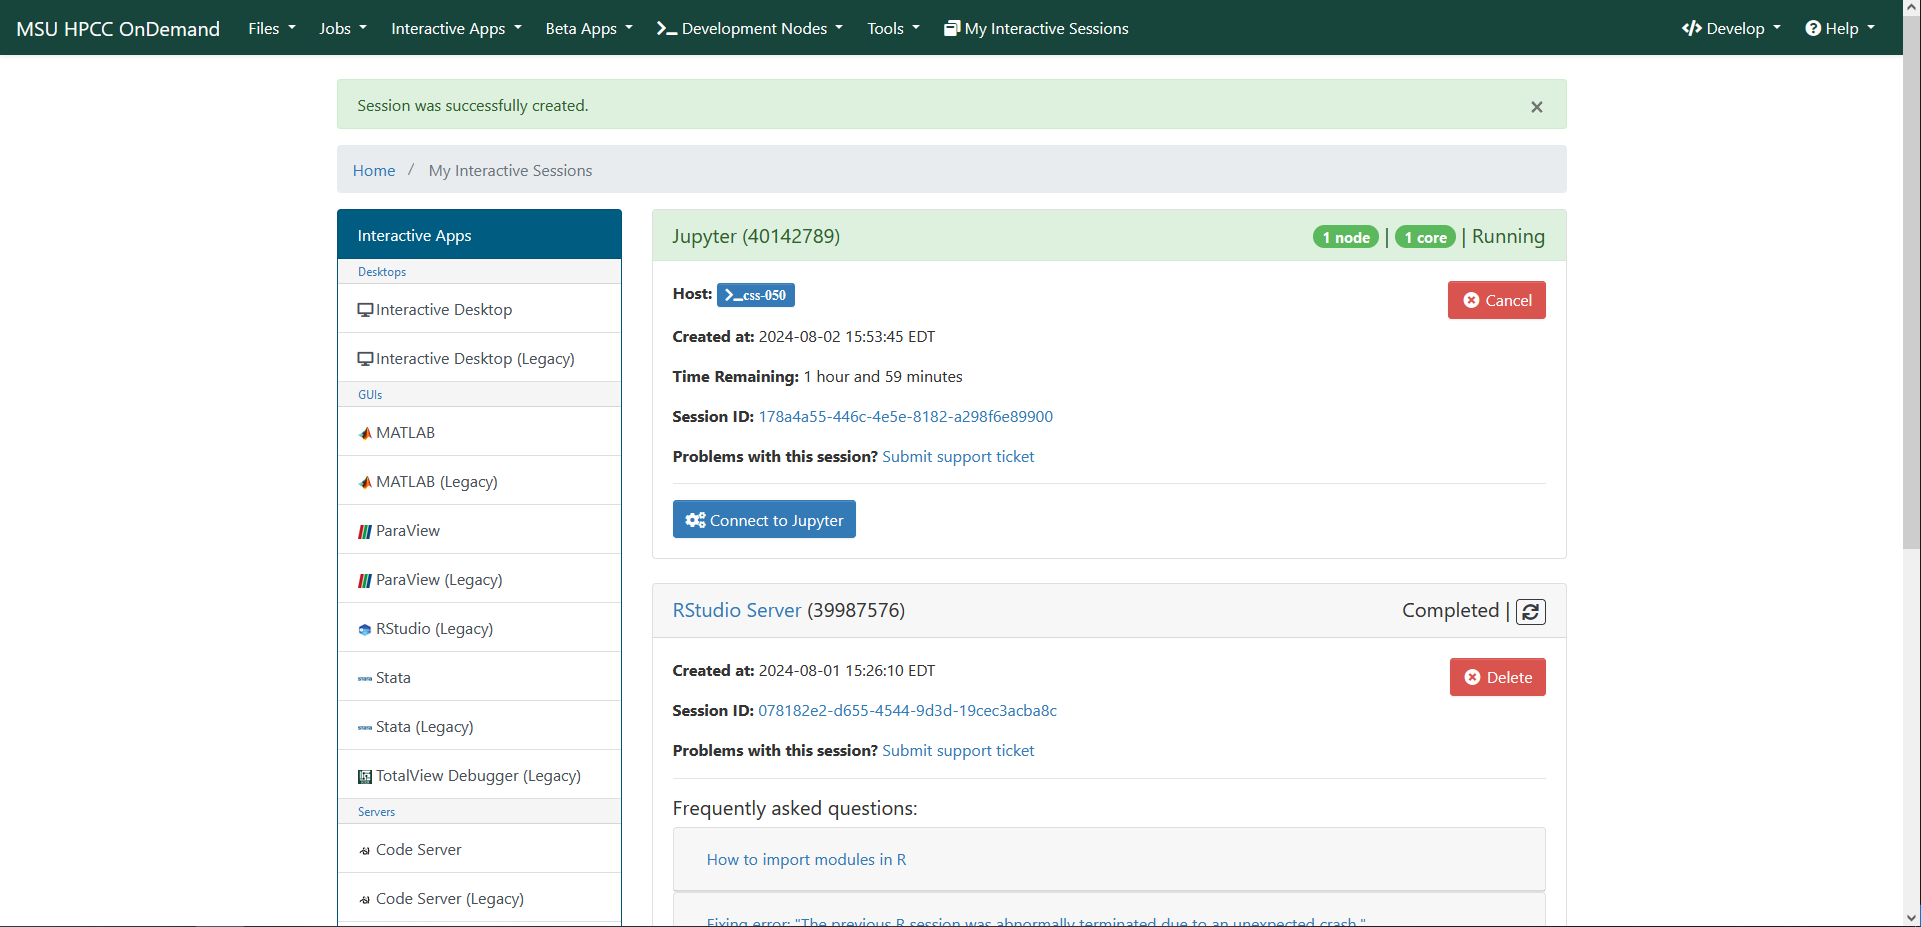Viewport: 1921px width, 927px height.
Task: Click the Stata (Legacy) logo icon
Action: click(365, 727)
